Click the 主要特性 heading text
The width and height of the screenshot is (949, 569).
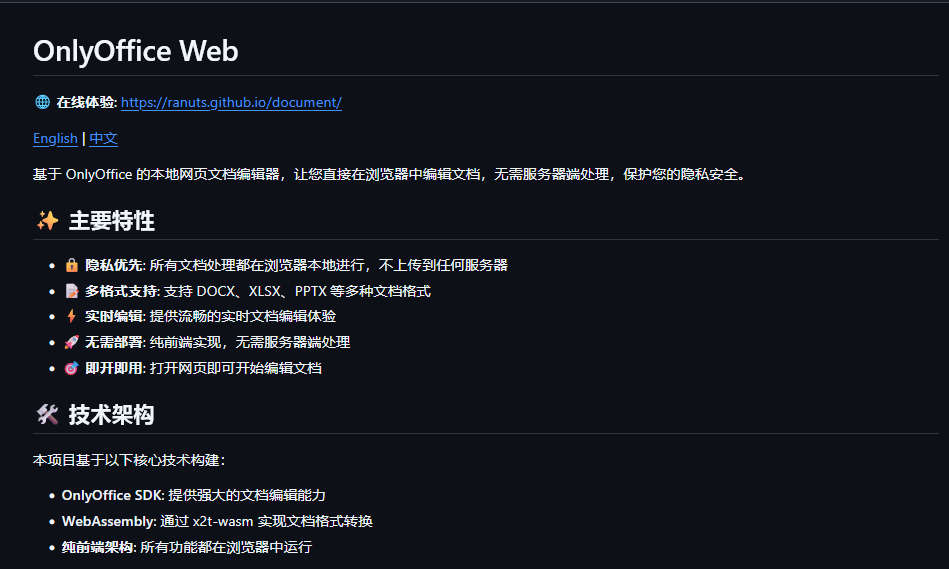(x=111, y=221)
